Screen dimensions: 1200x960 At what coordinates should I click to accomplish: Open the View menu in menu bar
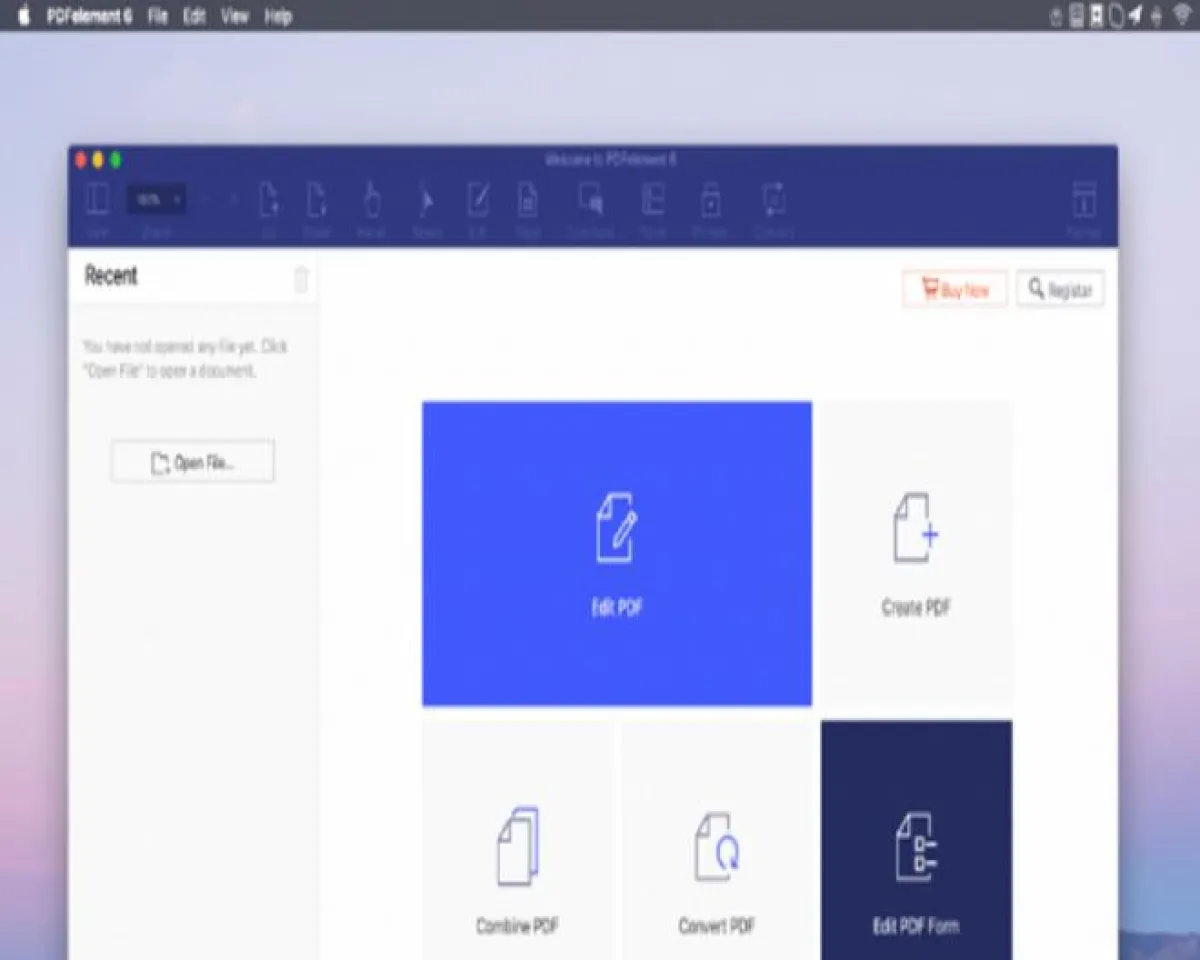(235, 16)
